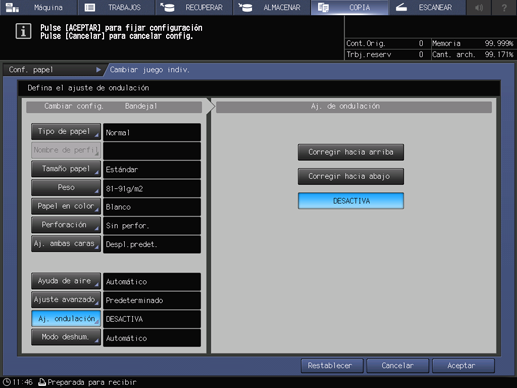517x388 pixels.
Task: Choose Corregir hacia abajo option
Action: click(x=351, y=176)
